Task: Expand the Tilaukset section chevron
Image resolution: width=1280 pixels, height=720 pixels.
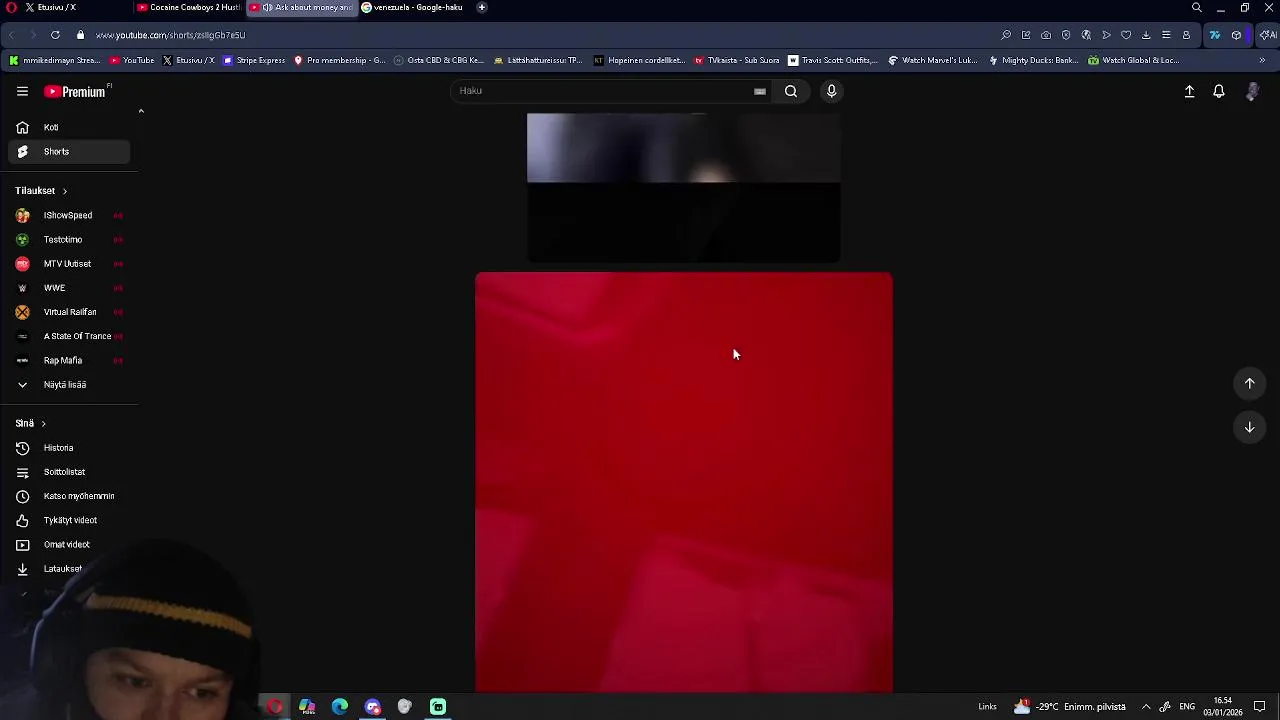Action: [65, 191]
